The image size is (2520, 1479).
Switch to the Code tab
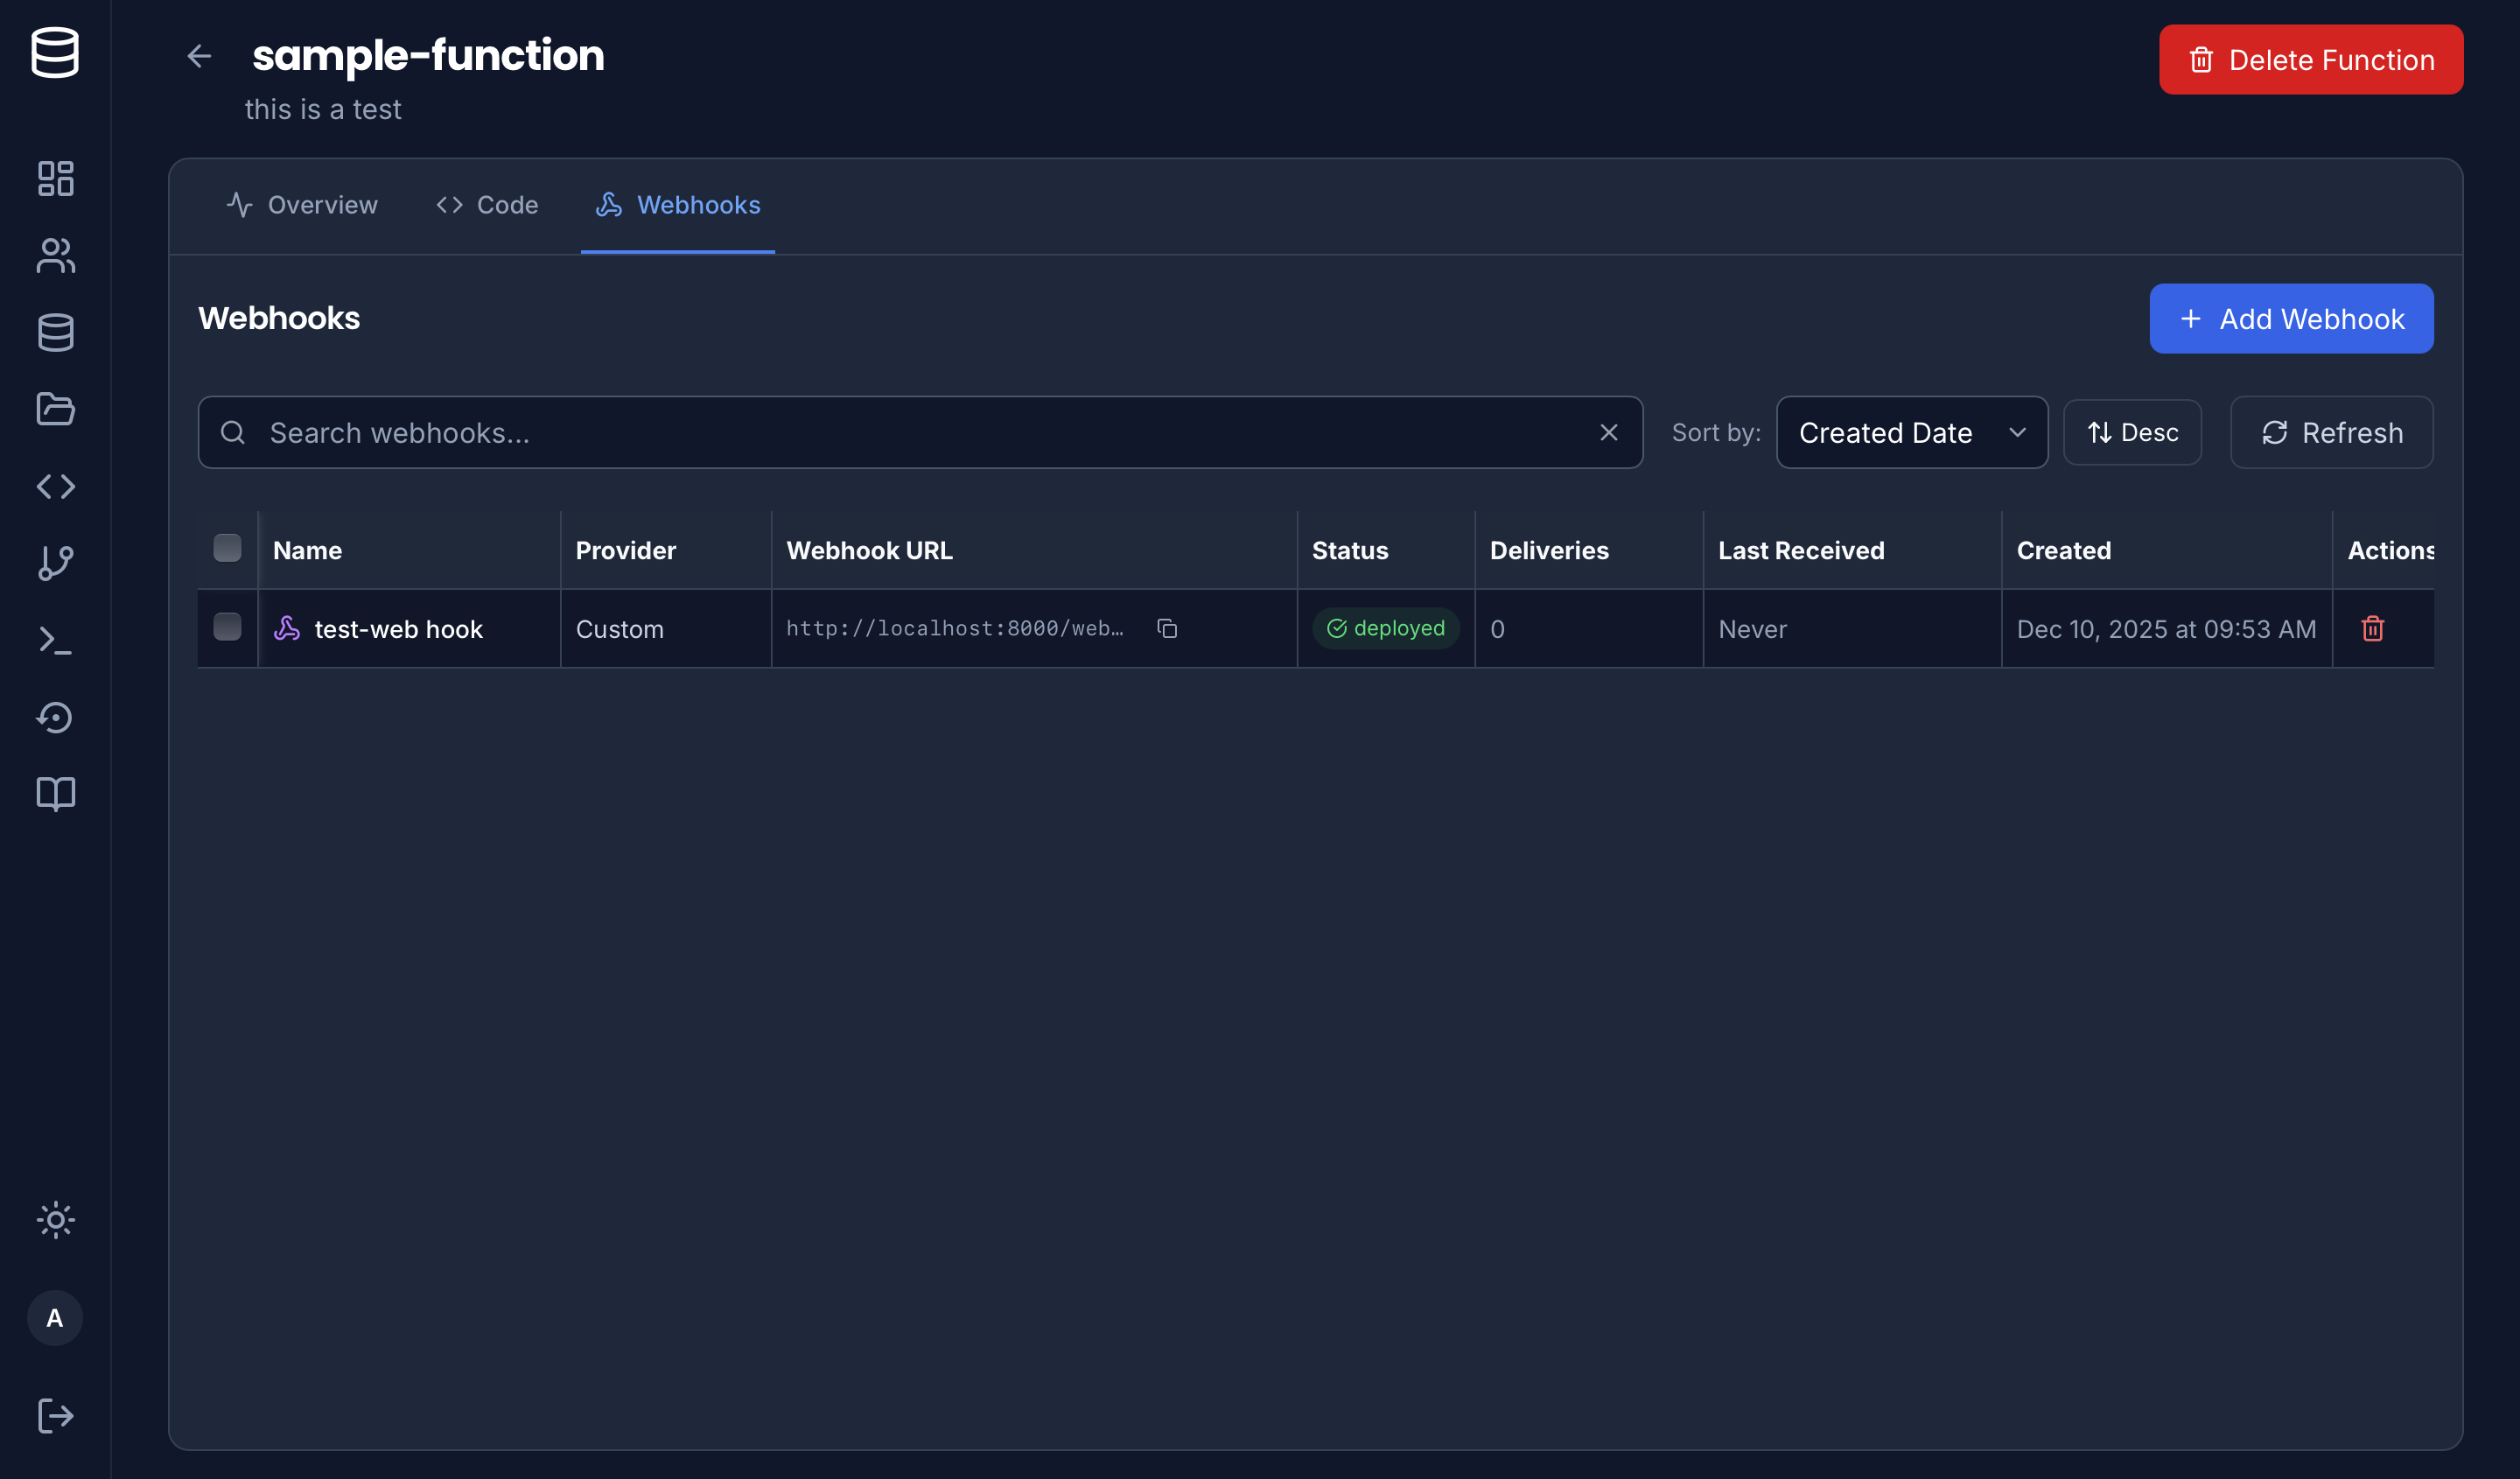pos(487,205)
